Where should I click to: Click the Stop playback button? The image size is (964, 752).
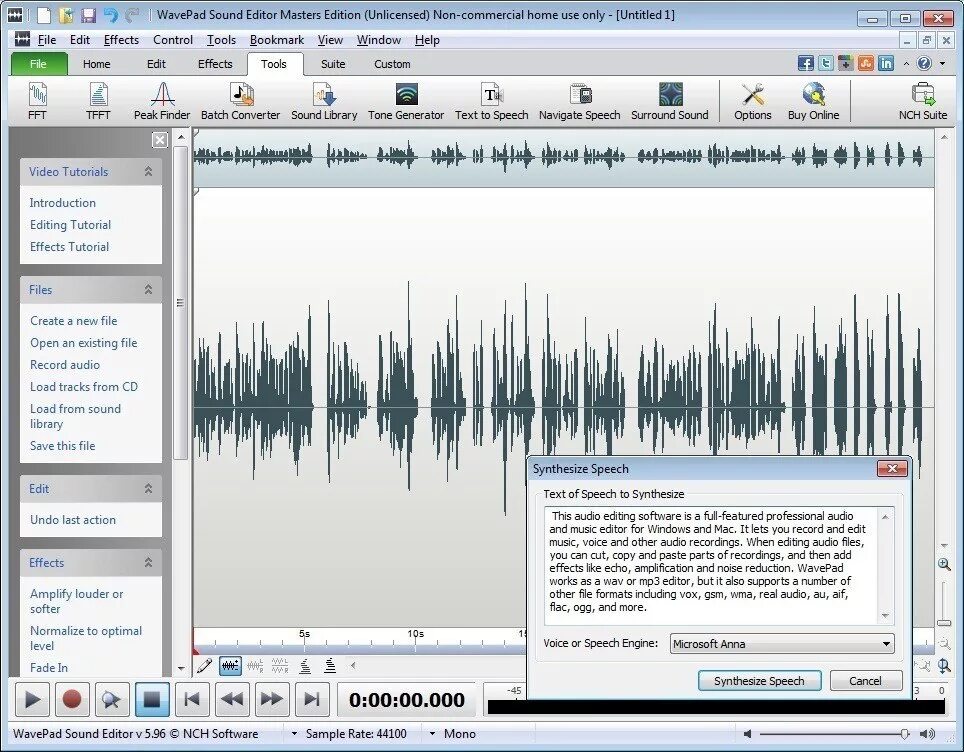click(152, 699)
